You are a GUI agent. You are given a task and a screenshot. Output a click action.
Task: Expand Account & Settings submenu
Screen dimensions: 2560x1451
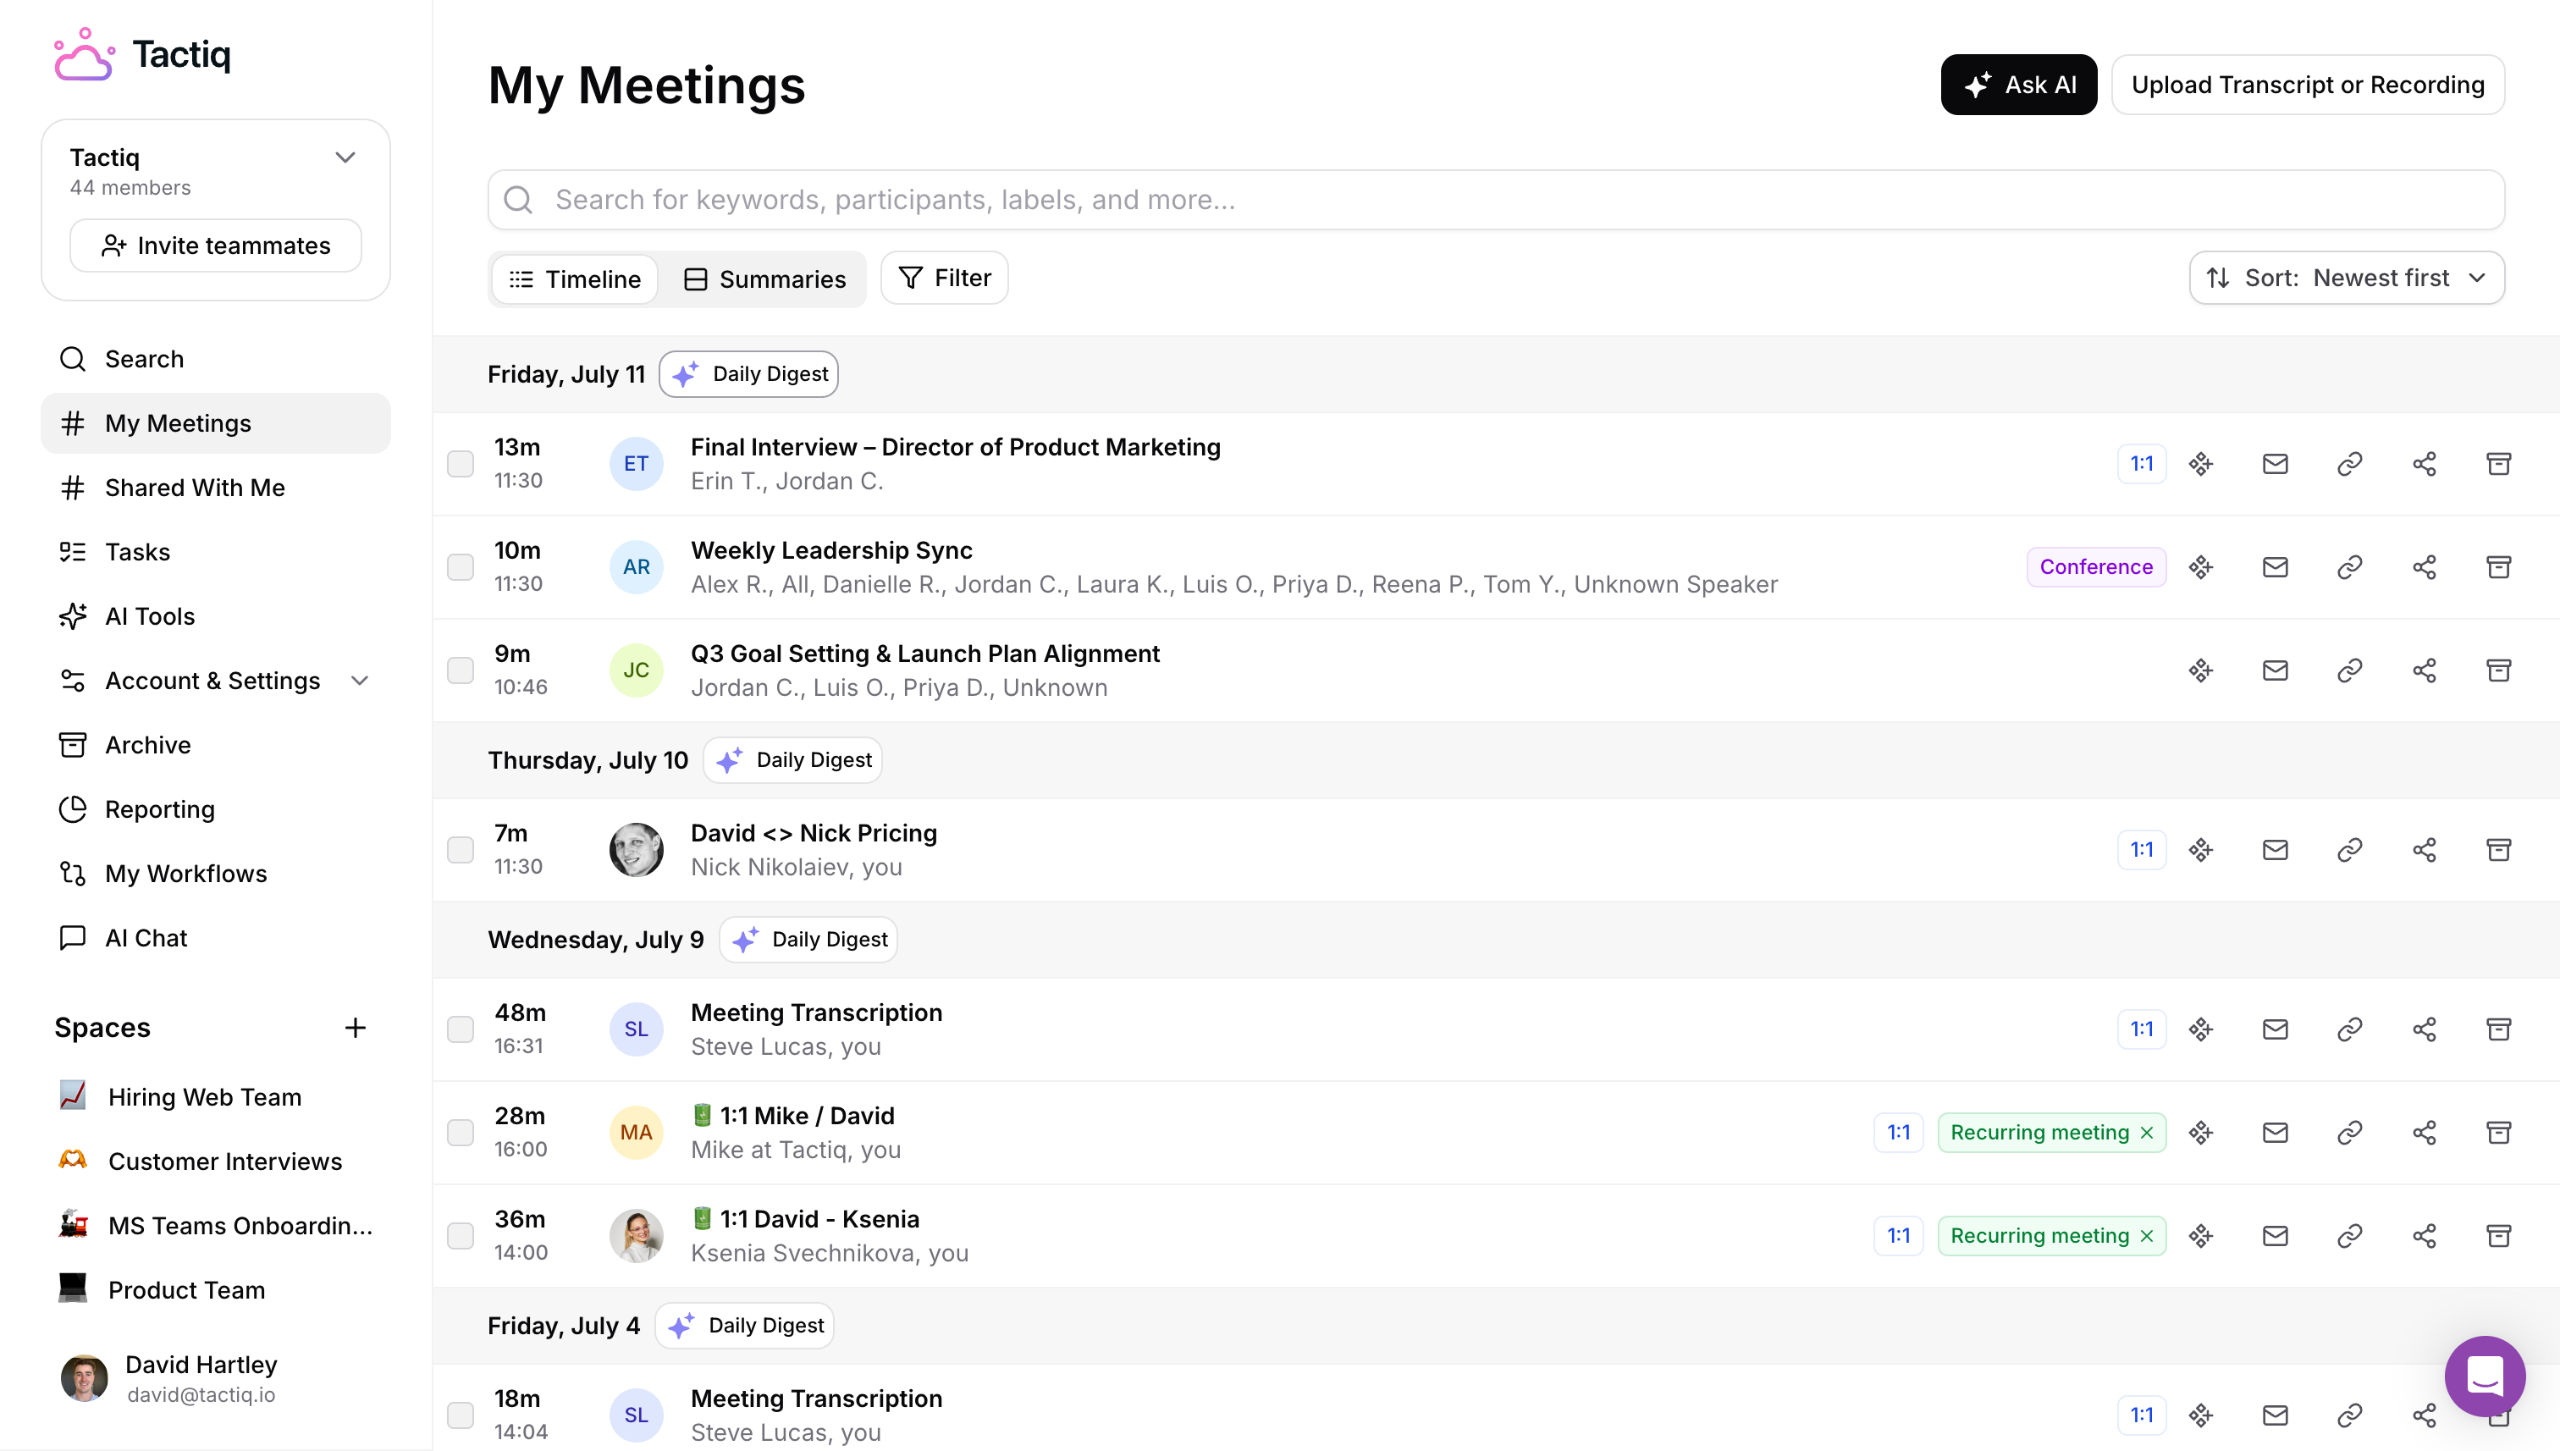pyautogui.click(x=360, y=681)
